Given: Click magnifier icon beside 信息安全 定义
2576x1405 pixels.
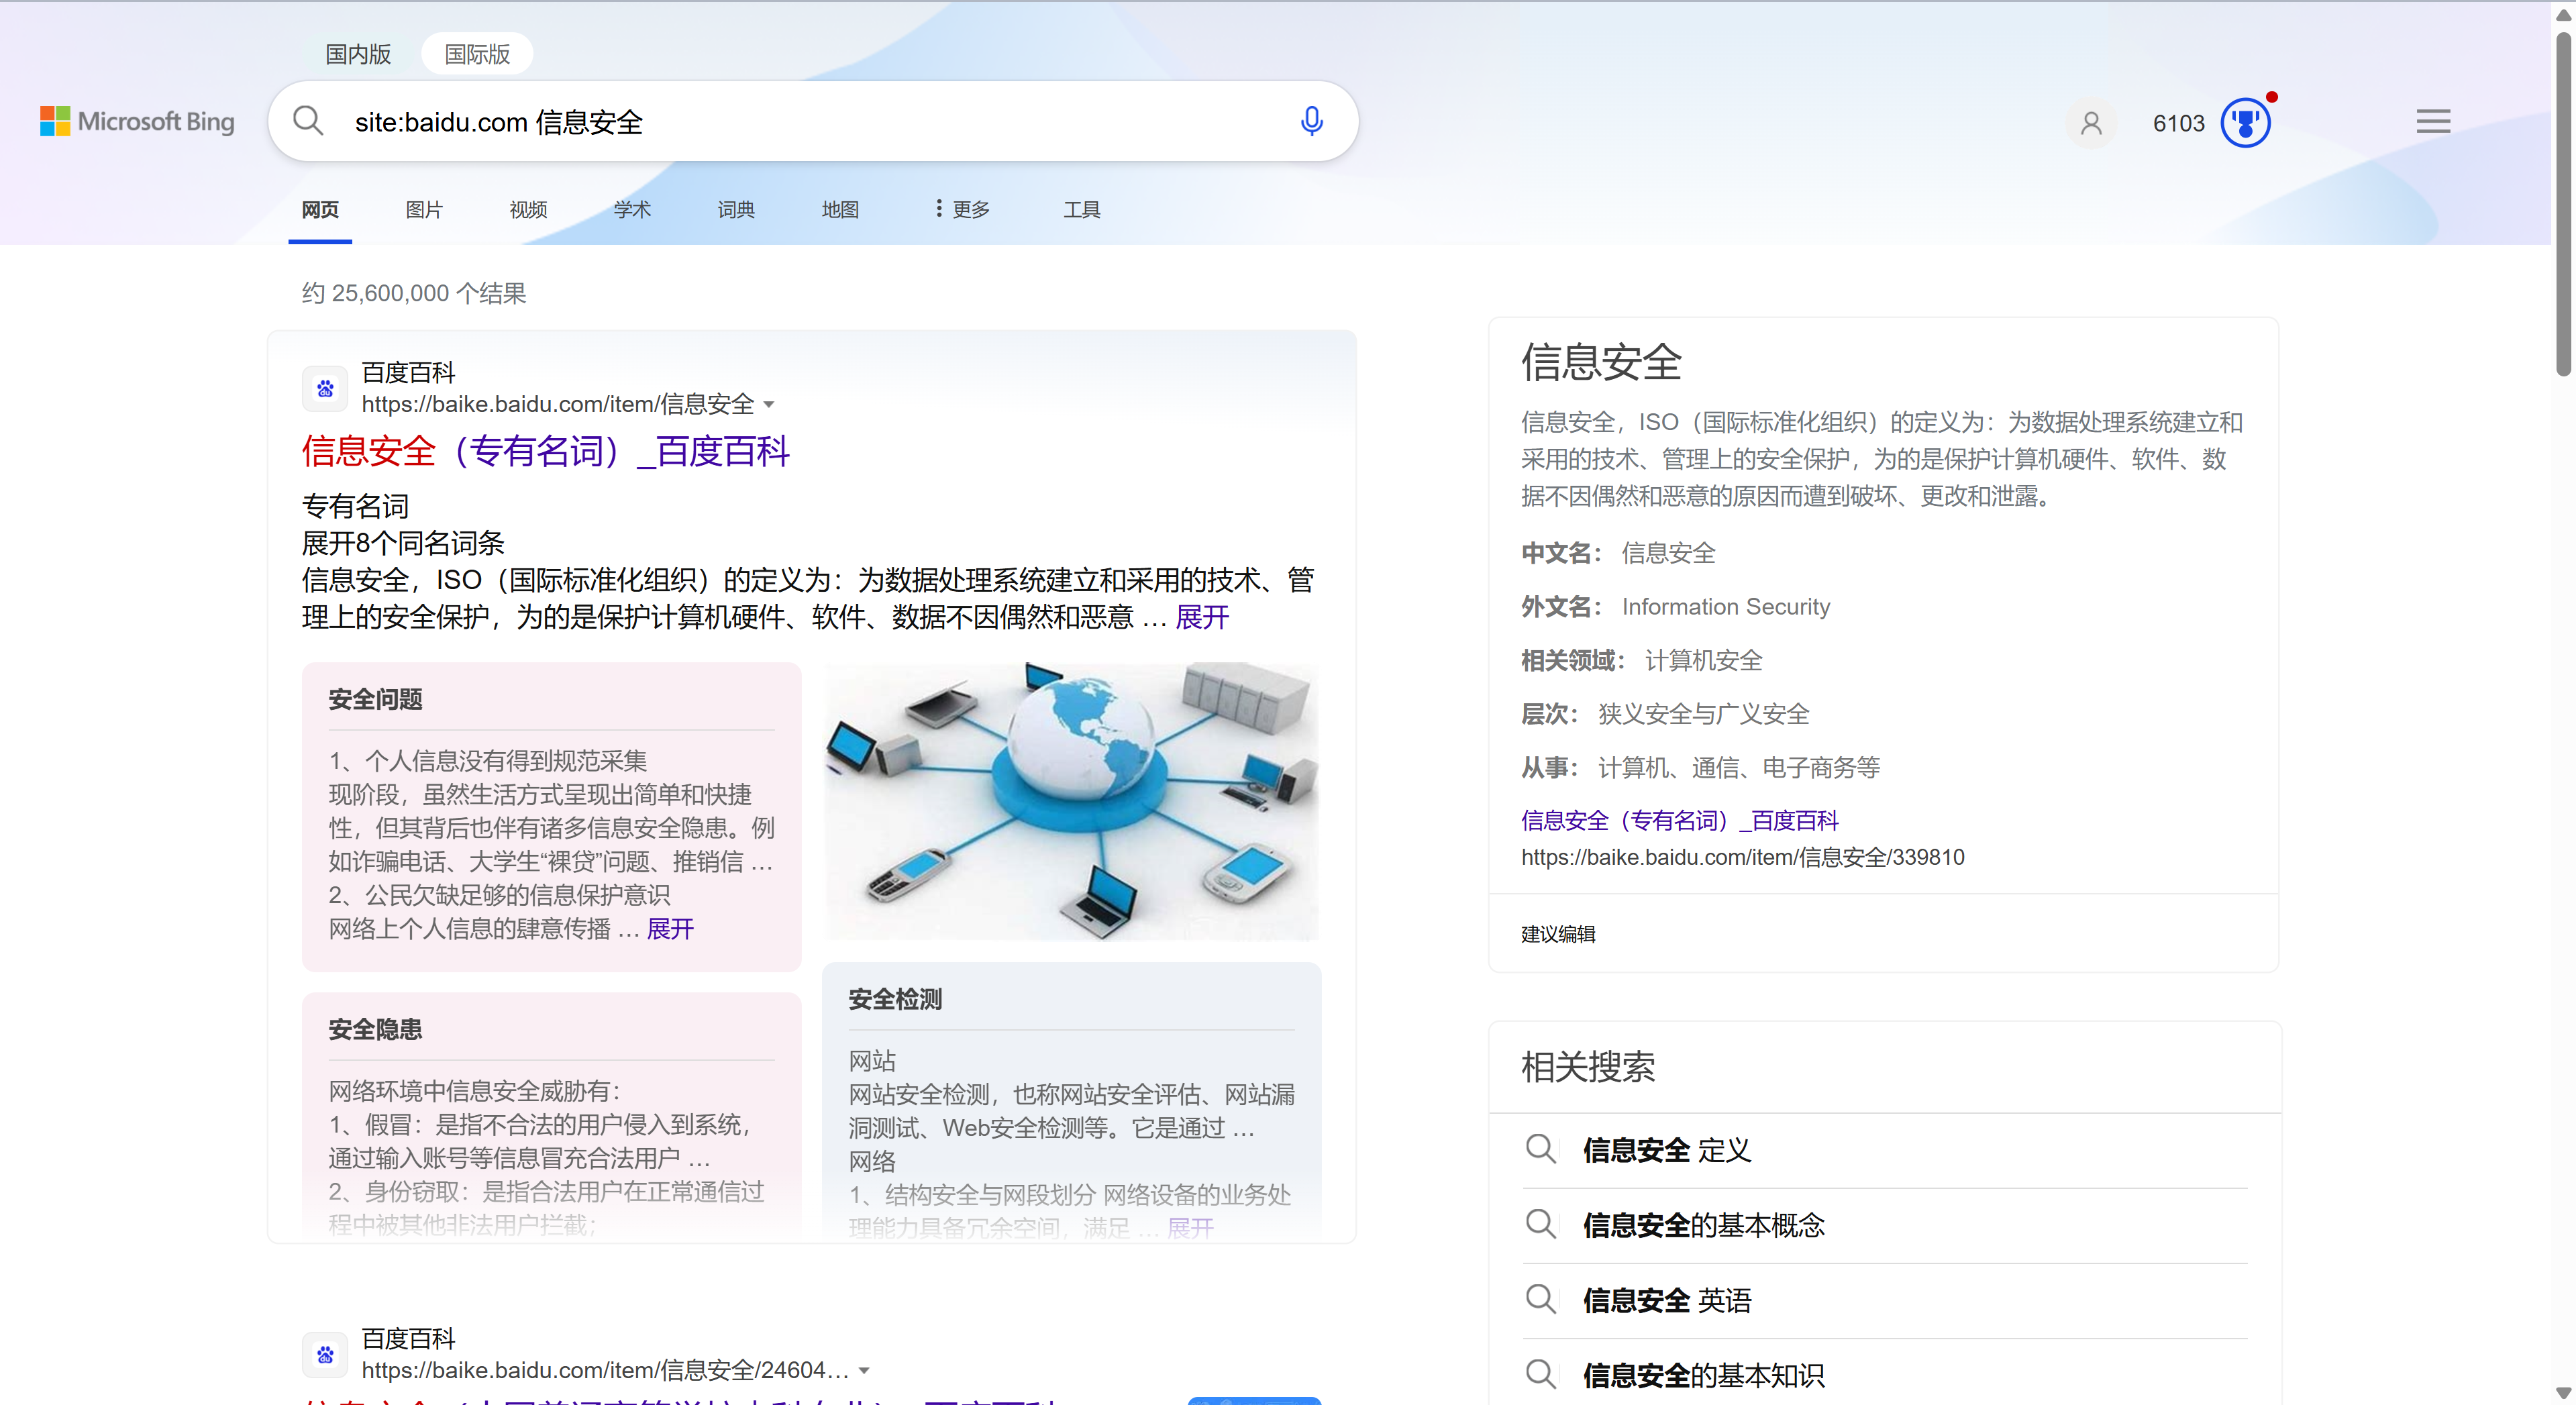Looking at the screenshot, I should pyautogui.click(x=1540, y=1149).
